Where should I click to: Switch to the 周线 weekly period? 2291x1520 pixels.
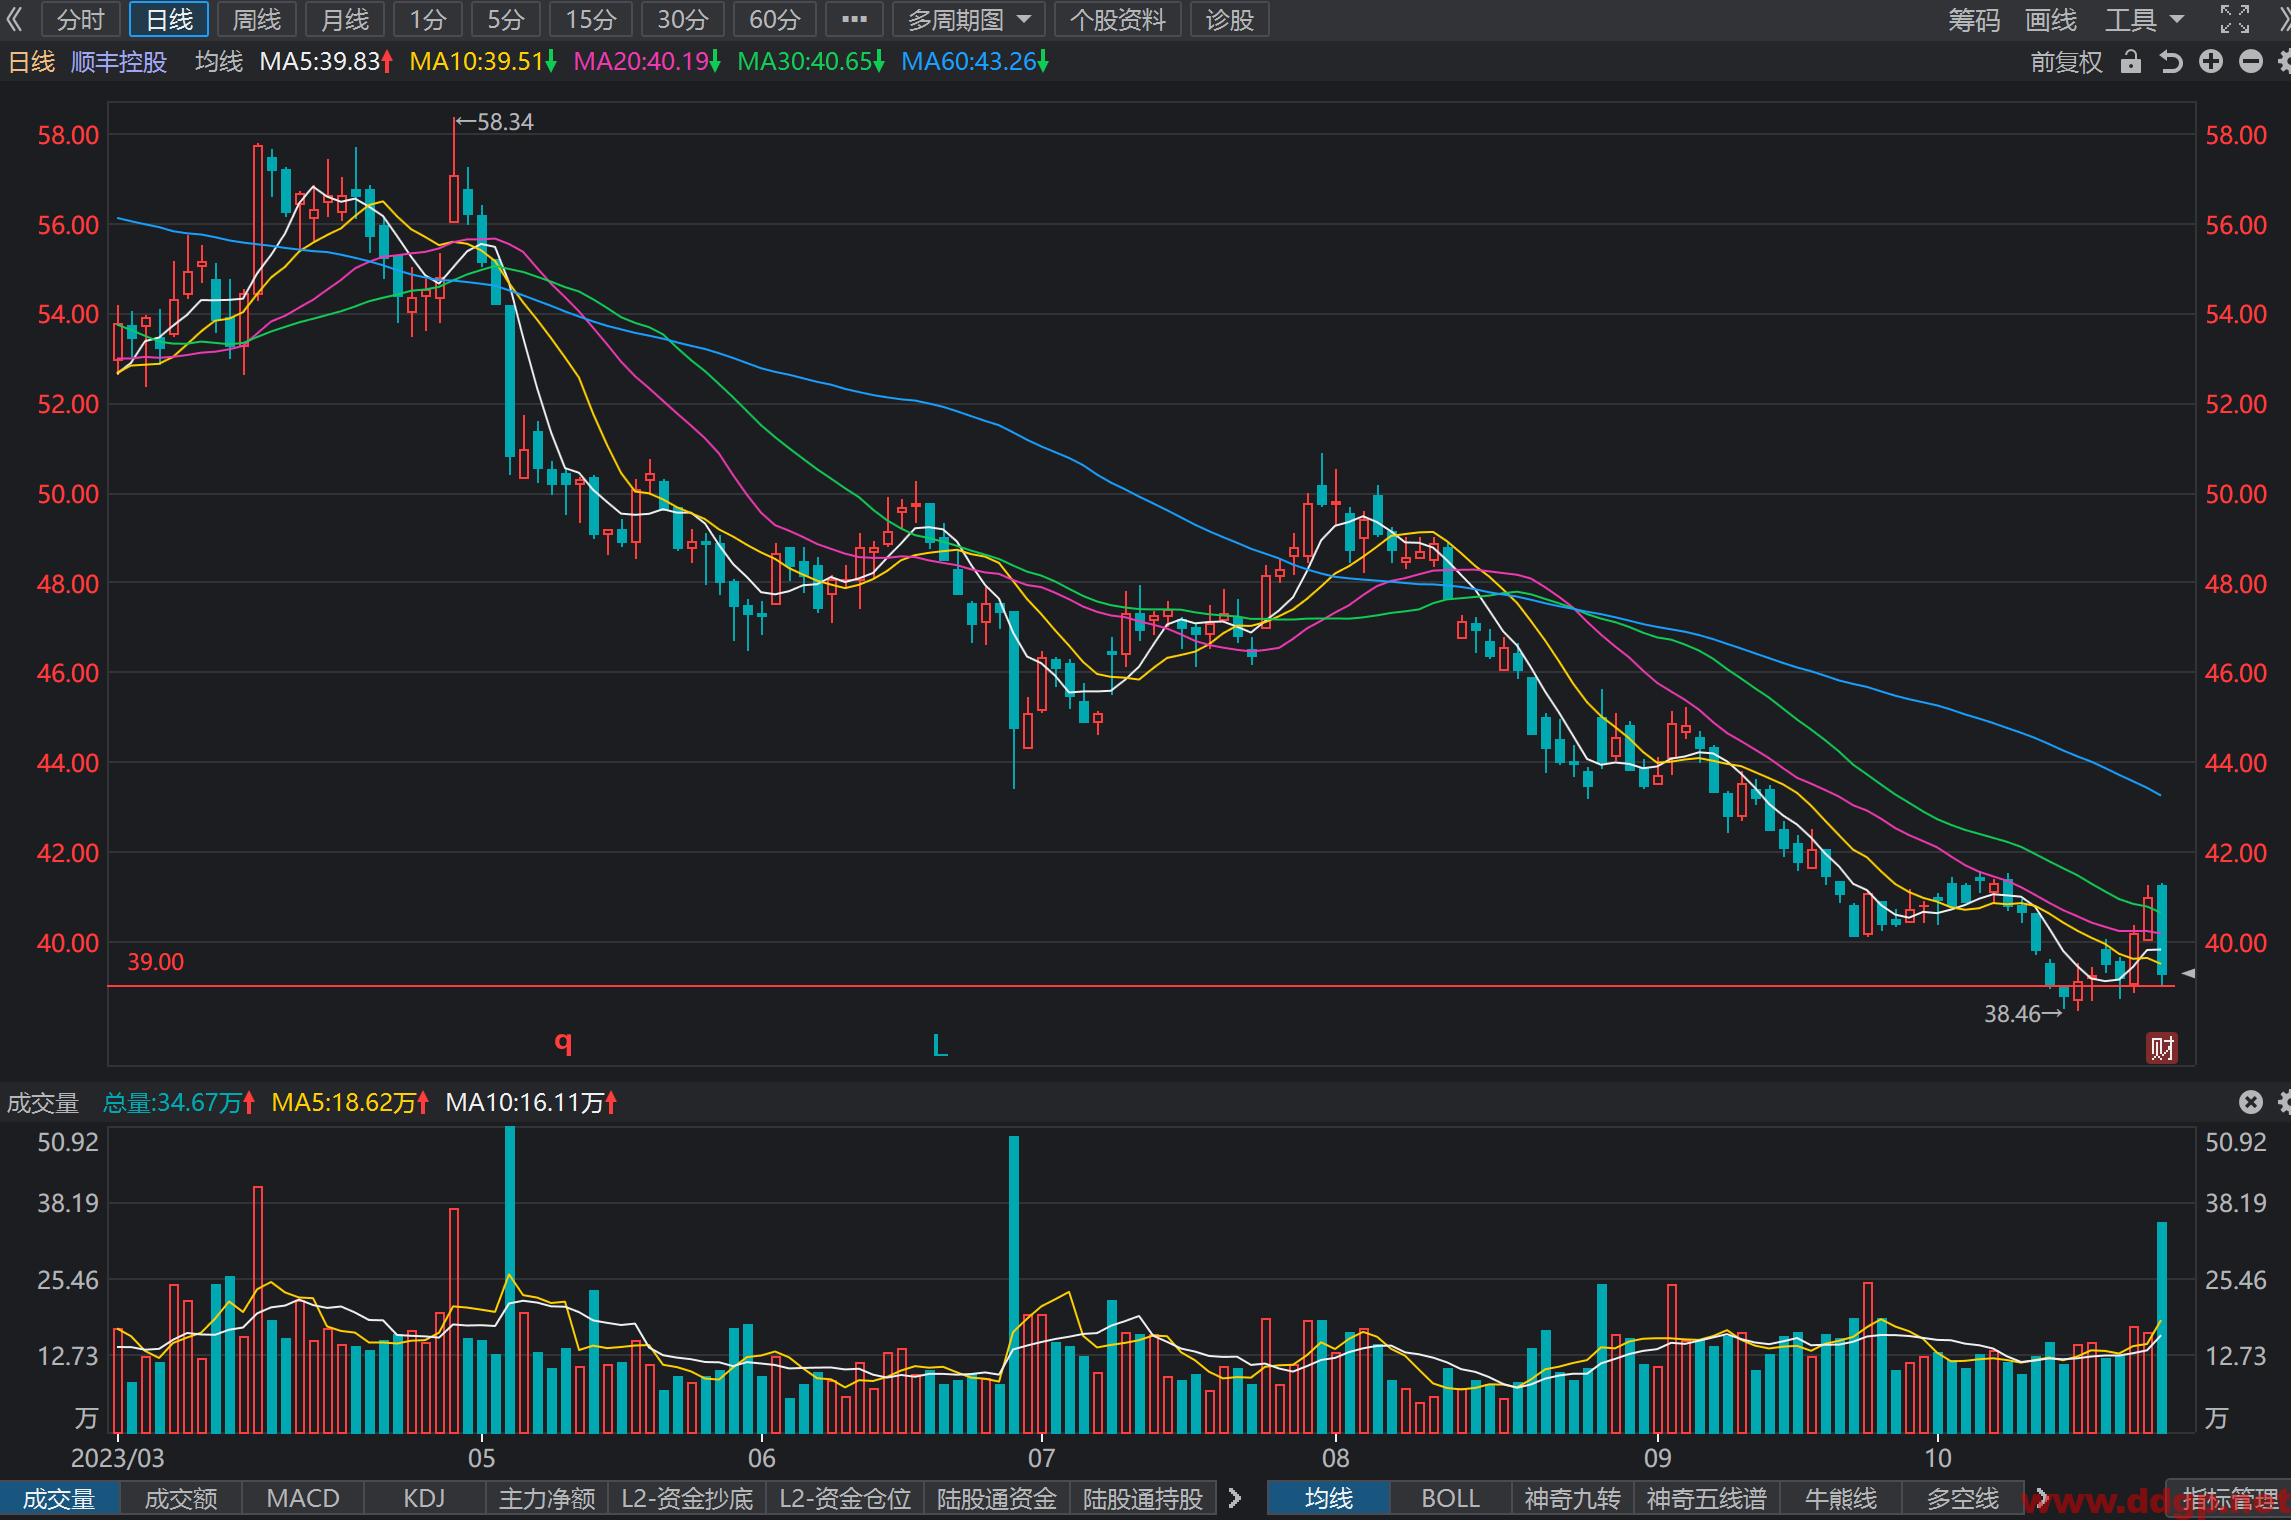tap(257, 19)
